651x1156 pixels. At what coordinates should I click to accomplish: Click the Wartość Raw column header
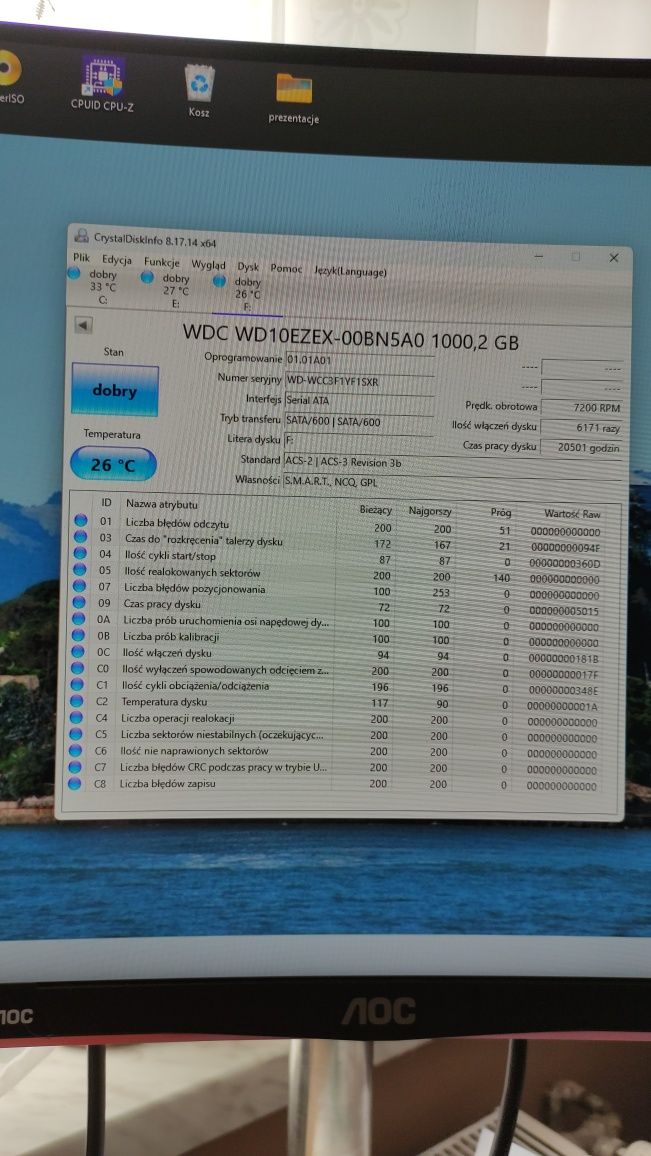(x=572, y=513)
